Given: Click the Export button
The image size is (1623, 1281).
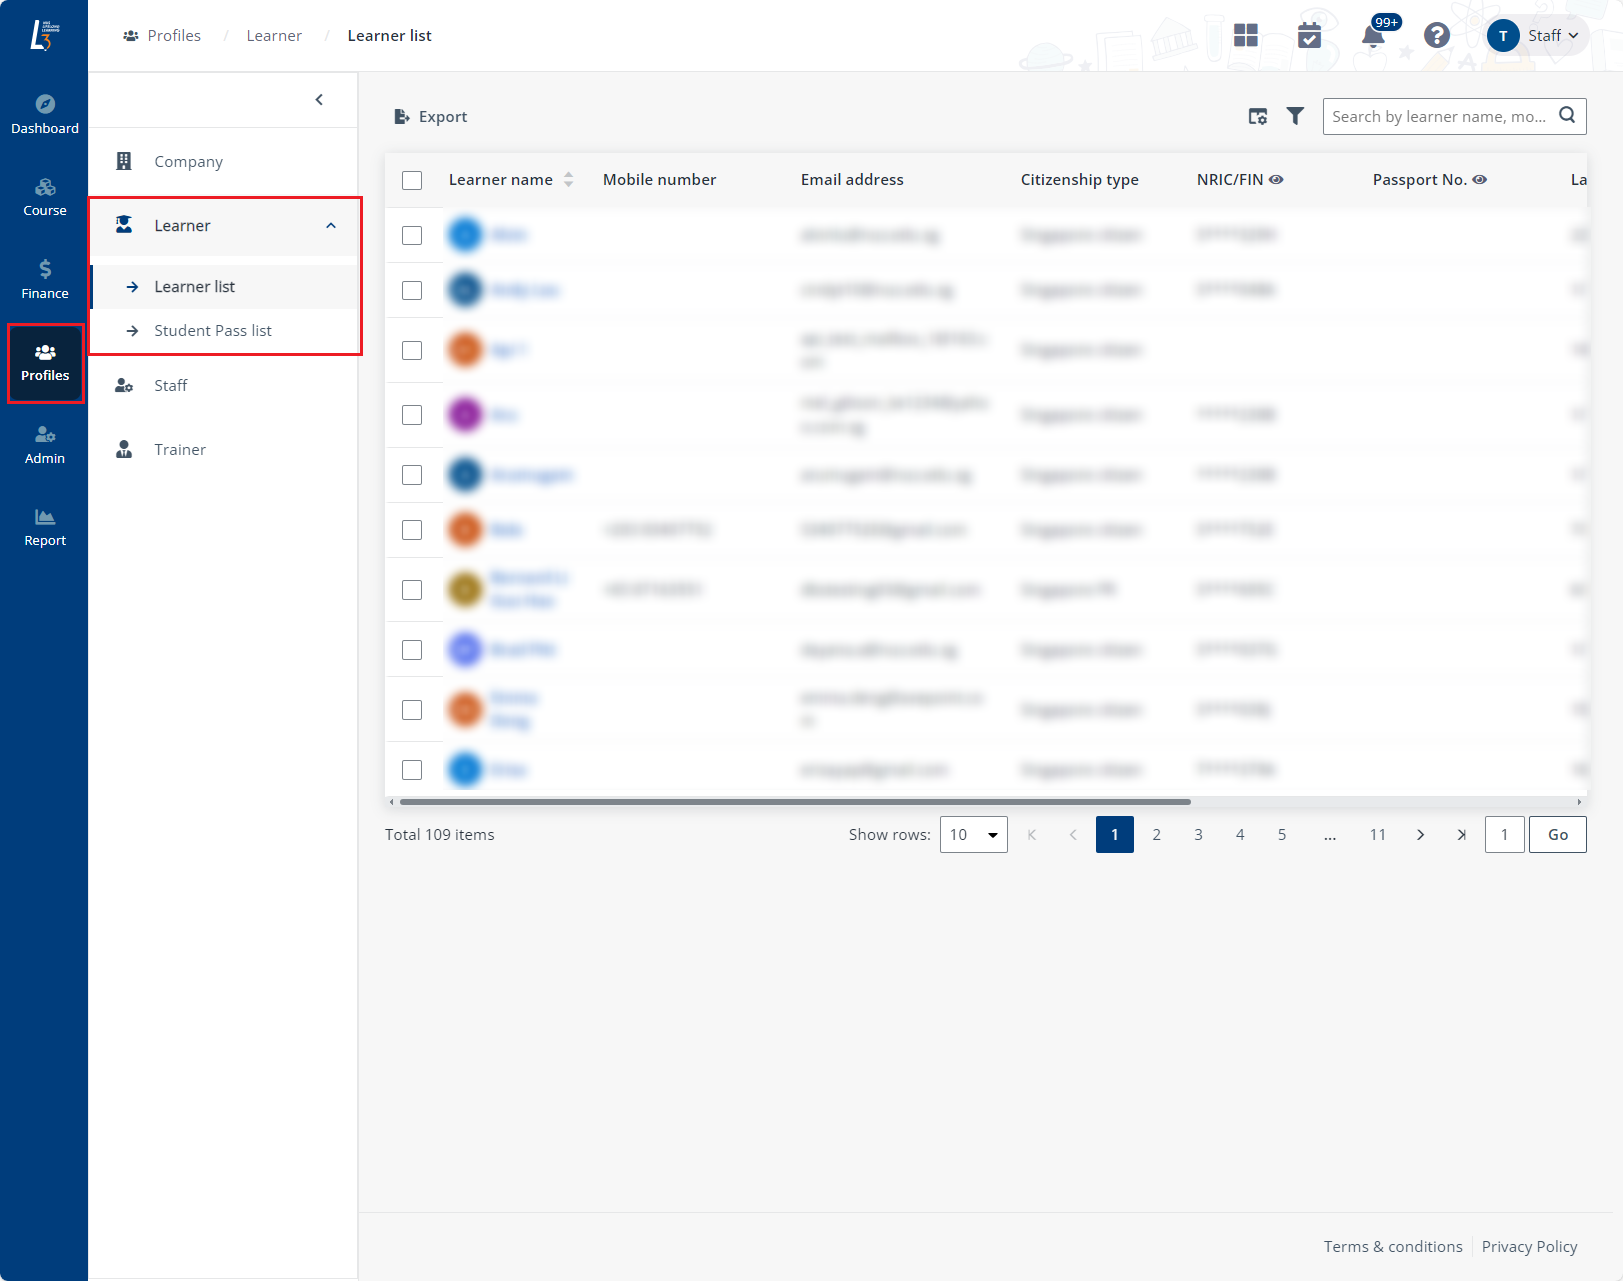Looking at the screenshot, I should click(431, 117).
